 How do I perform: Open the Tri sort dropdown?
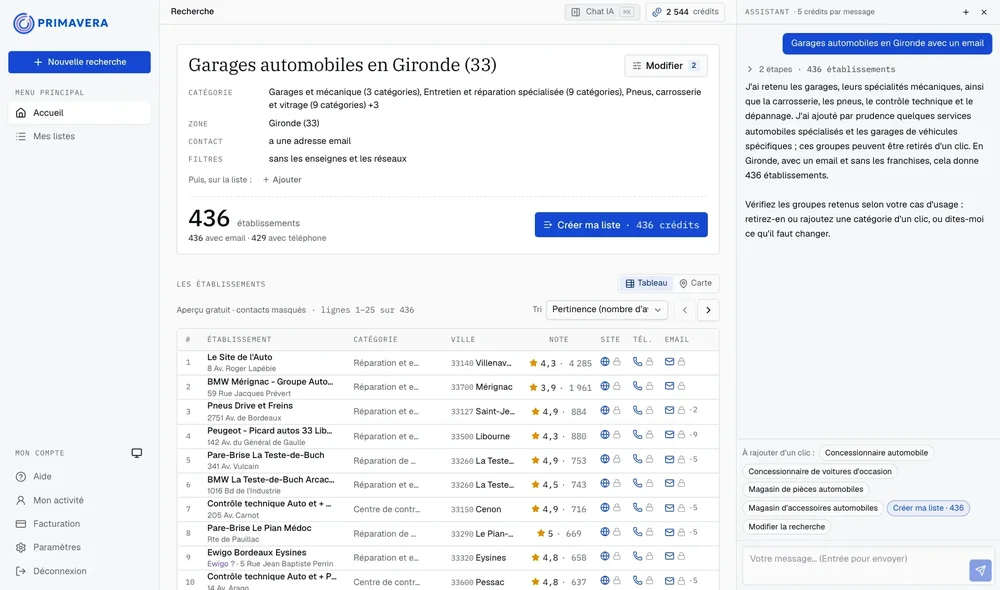coord(607,309)
